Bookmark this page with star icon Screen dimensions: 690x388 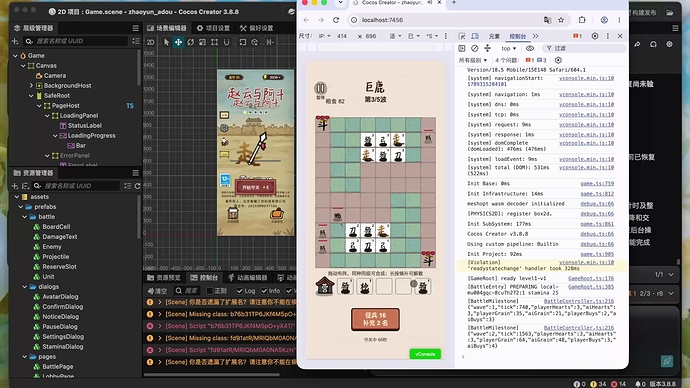click(561, 20)
